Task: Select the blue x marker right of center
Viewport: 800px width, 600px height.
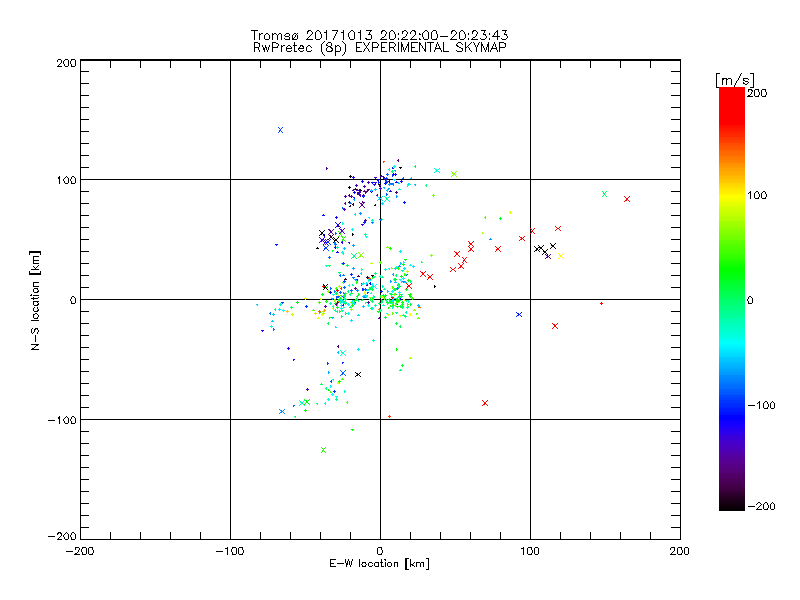Action: [518, 314]
